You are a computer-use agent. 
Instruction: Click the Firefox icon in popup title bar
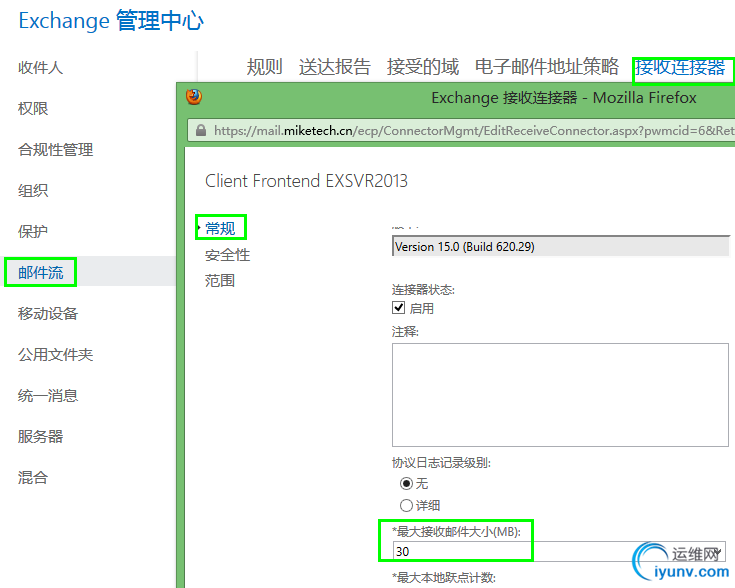pos(194,97)
